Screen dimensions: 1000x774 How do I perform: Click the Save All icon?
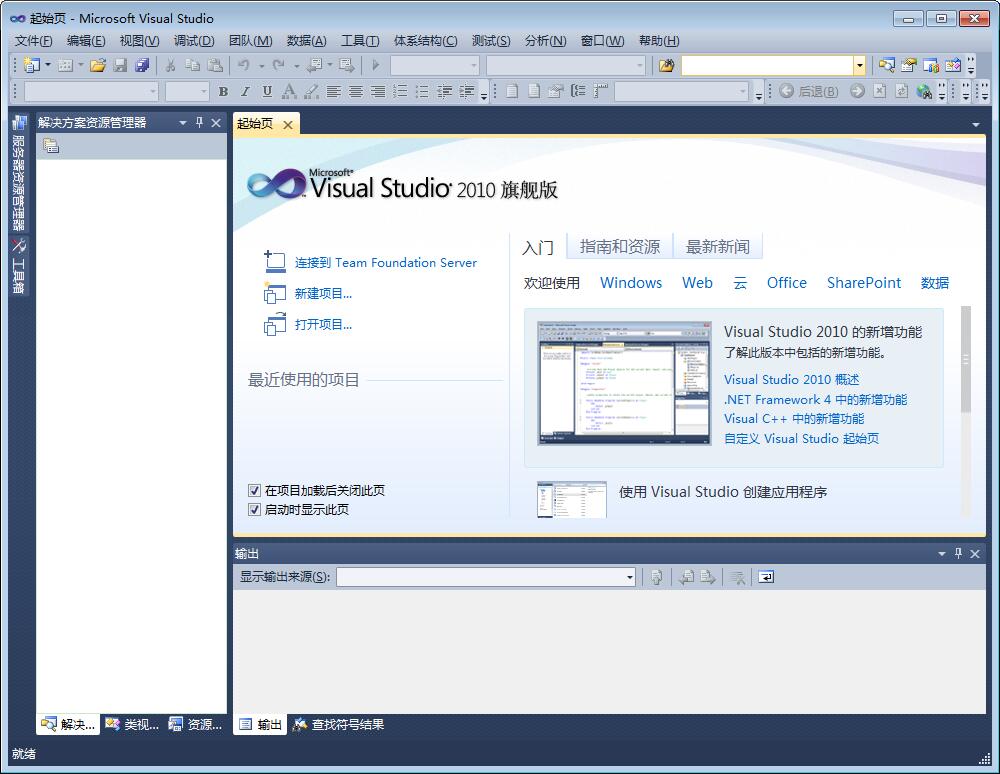[x=142, y=65]
